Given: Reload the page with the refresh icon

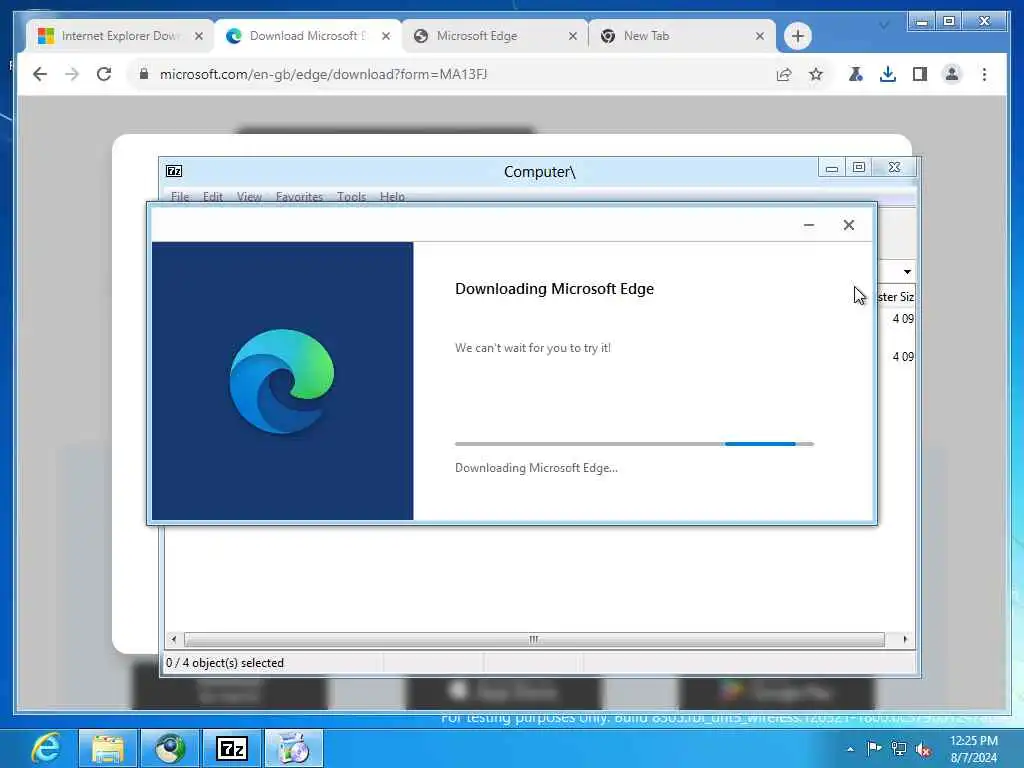Looking at the screenshot, I should (104, 74).
